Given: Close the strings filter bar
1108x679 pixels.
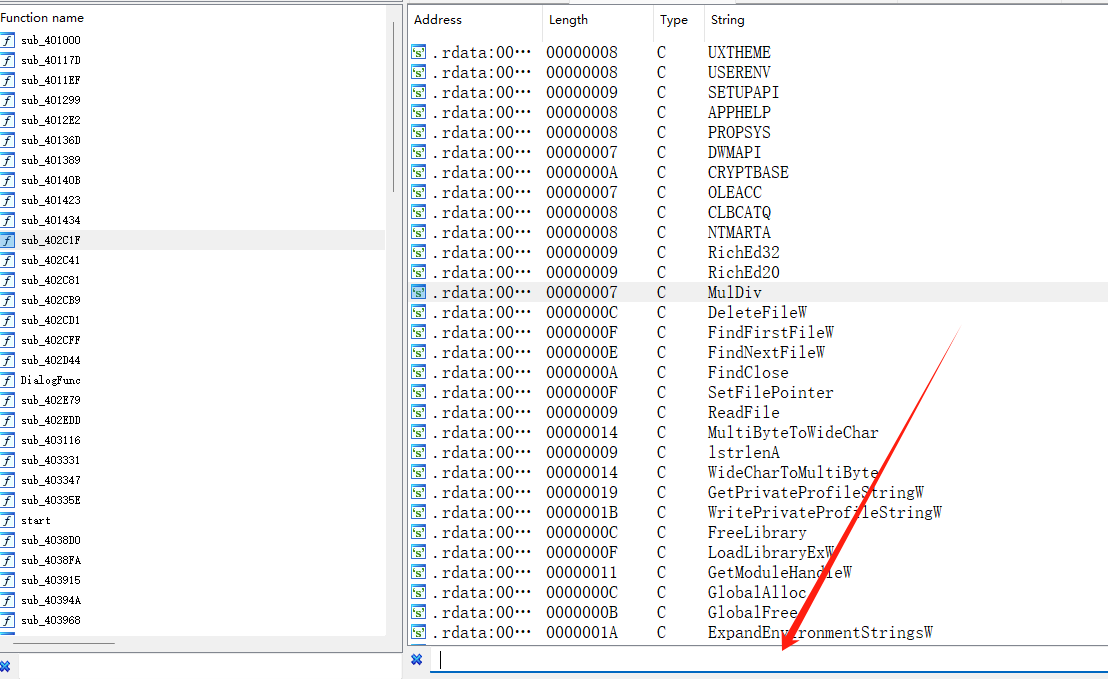Looking at the screenshot, I should (x=417, y=660).
